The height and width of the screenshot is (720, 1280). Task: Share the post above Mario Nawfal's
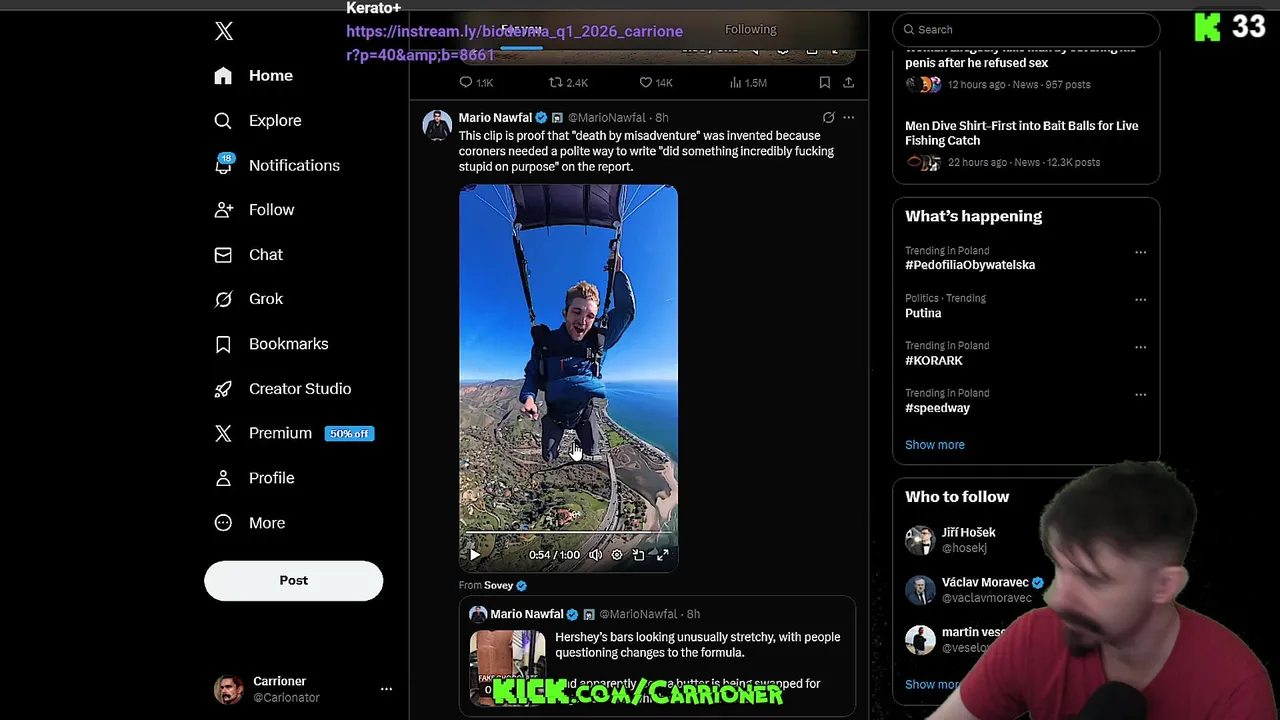click(x=848, y=83)
